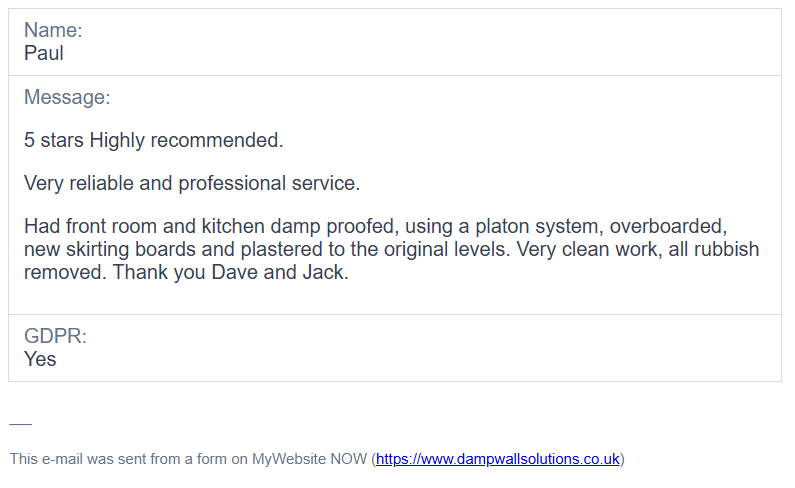Viewport: 795px width, 488px height.
Task: Click the "Very reliable and professional service." line
Action: tap(192, 184)
